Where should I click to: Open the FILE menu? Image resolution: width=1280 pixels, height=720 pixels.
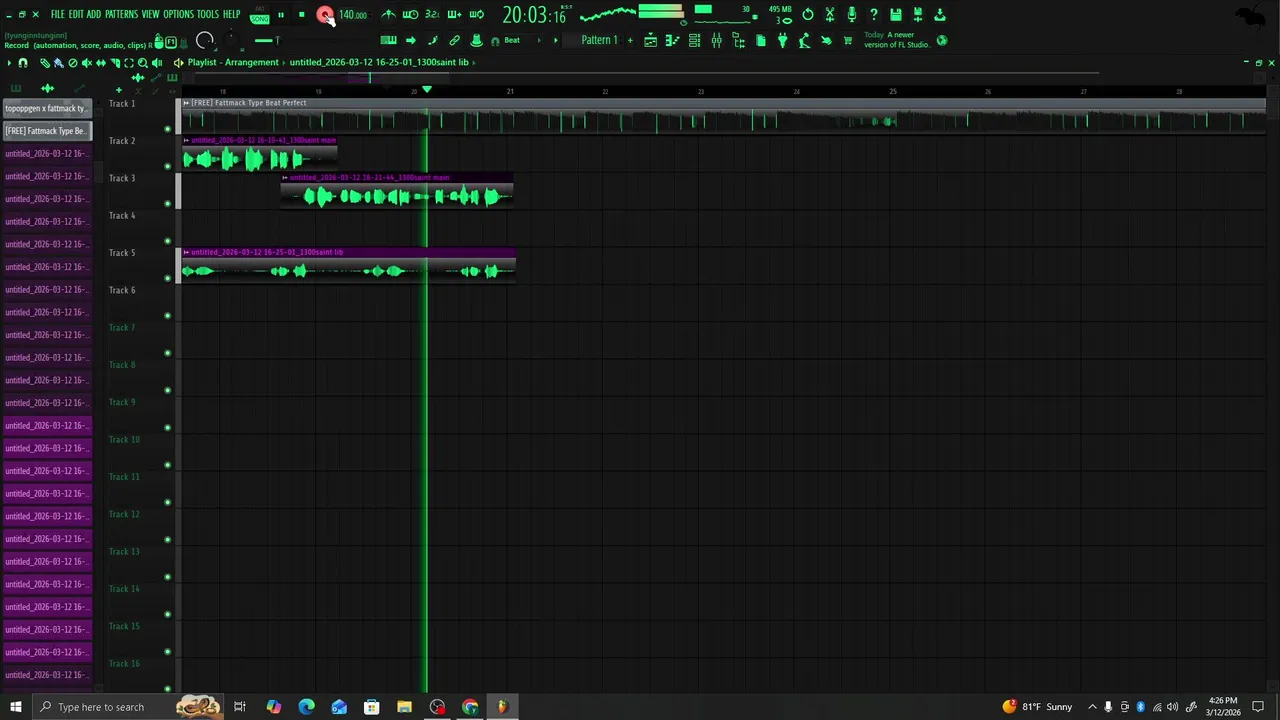coord(58,14)
